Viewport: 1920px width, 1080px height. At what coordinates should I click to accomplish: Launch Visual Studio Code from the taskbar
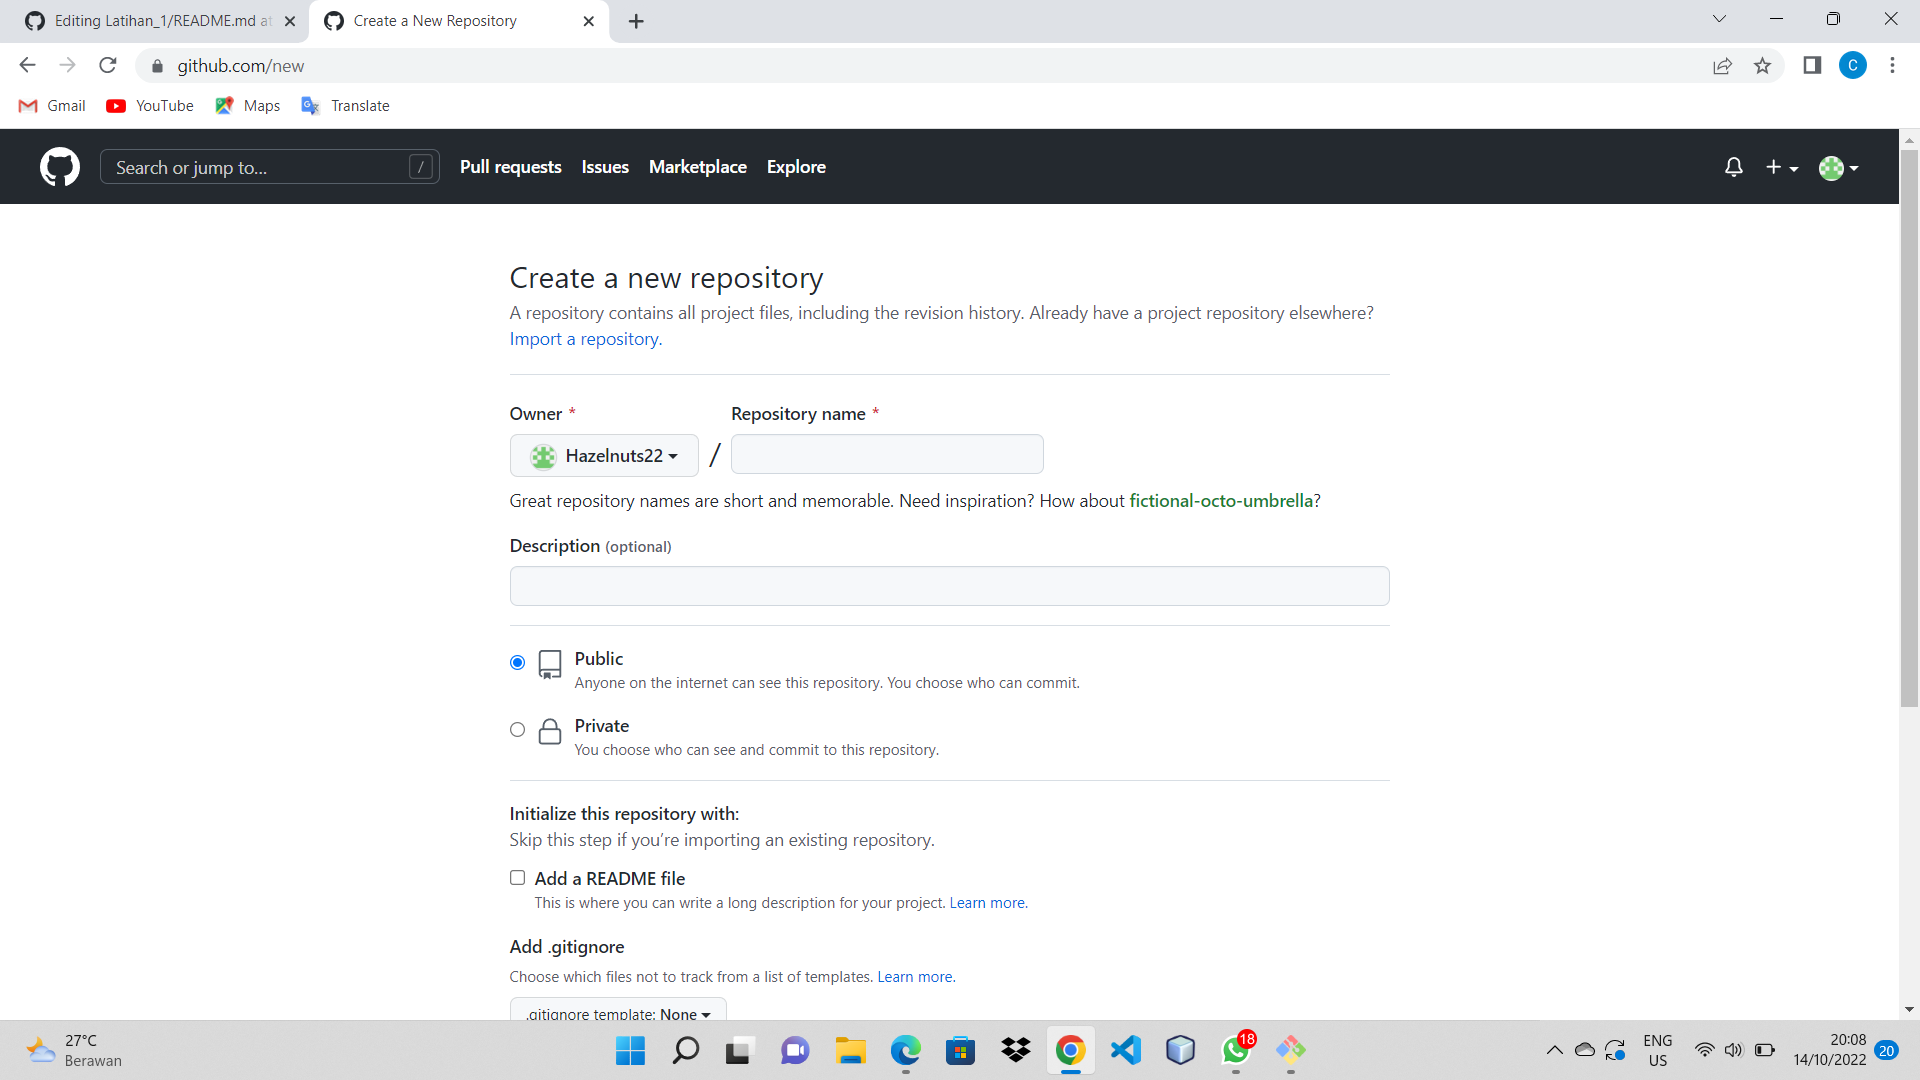[1125, 1051]
